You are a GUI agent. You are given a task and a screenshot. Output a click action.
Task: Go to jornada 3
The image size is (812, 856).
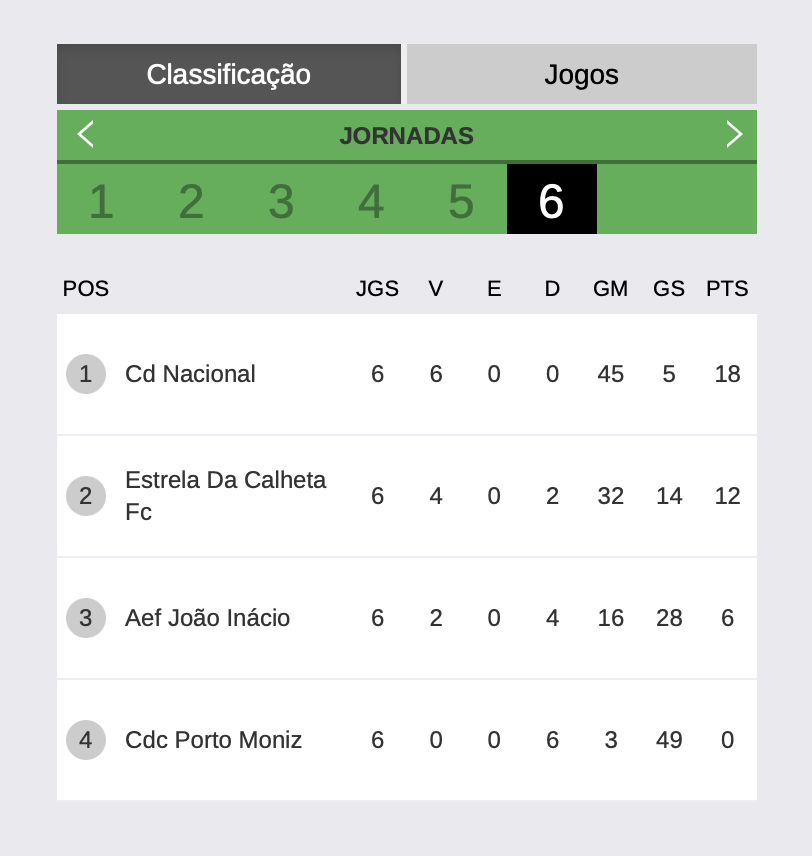point(281,201)
